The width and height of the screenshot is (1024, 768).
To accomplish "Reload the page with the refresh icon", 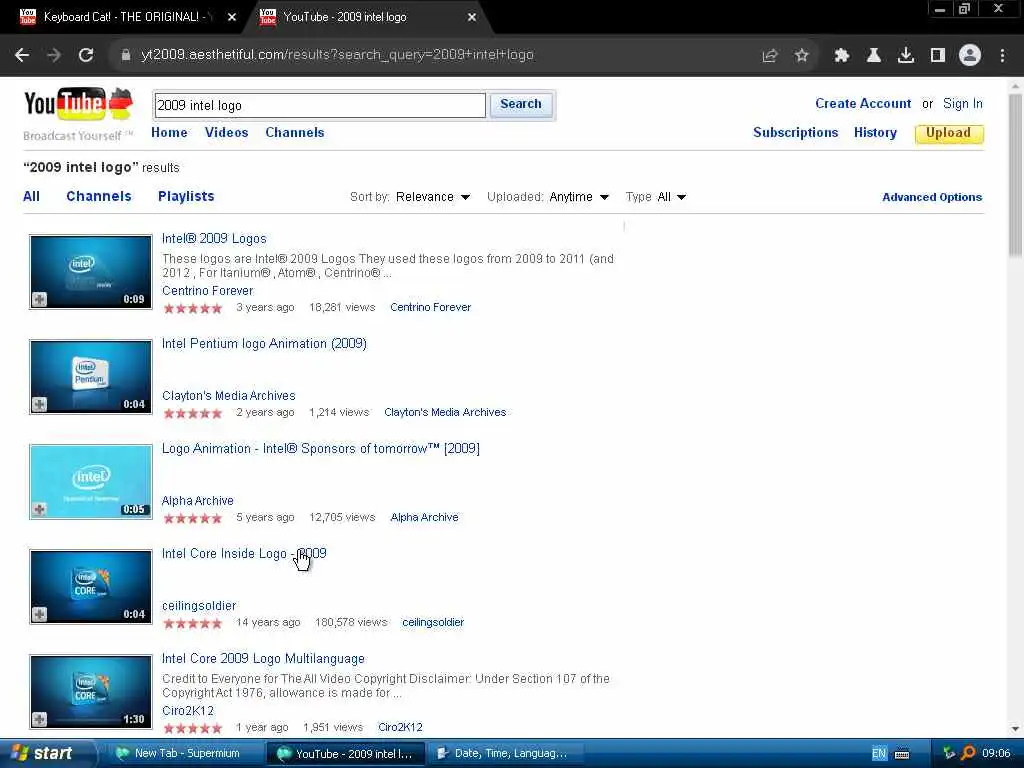I will pyautogui.click(x=86, y=56).
